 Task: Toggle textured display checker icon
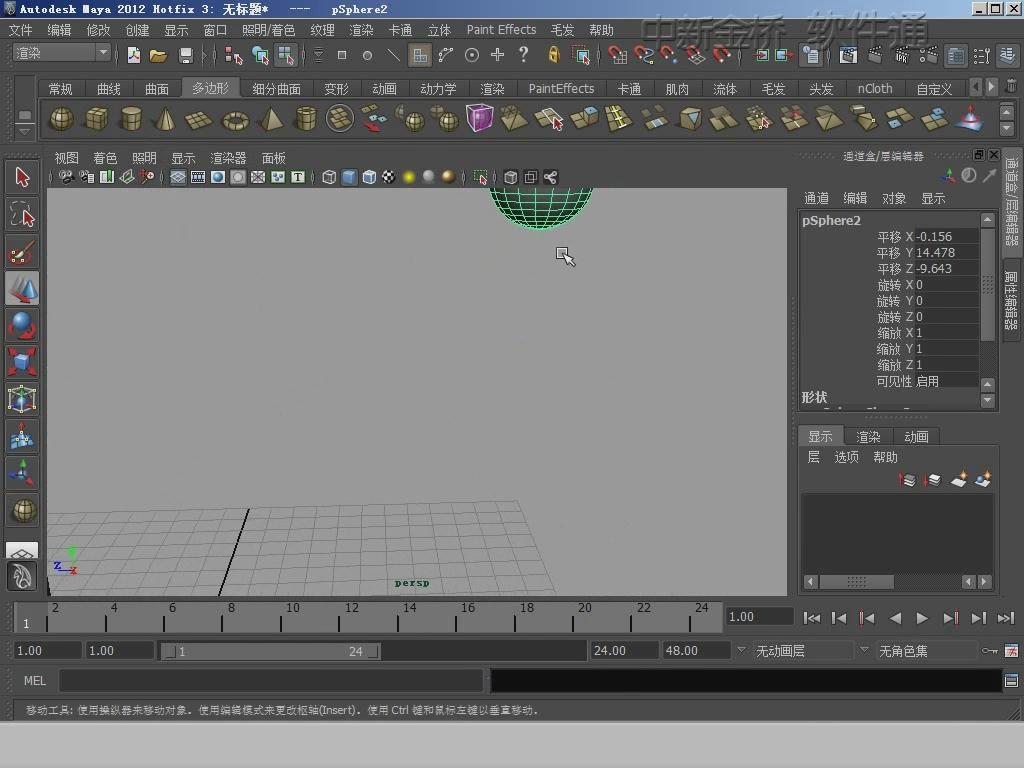(x=389, y=177)
